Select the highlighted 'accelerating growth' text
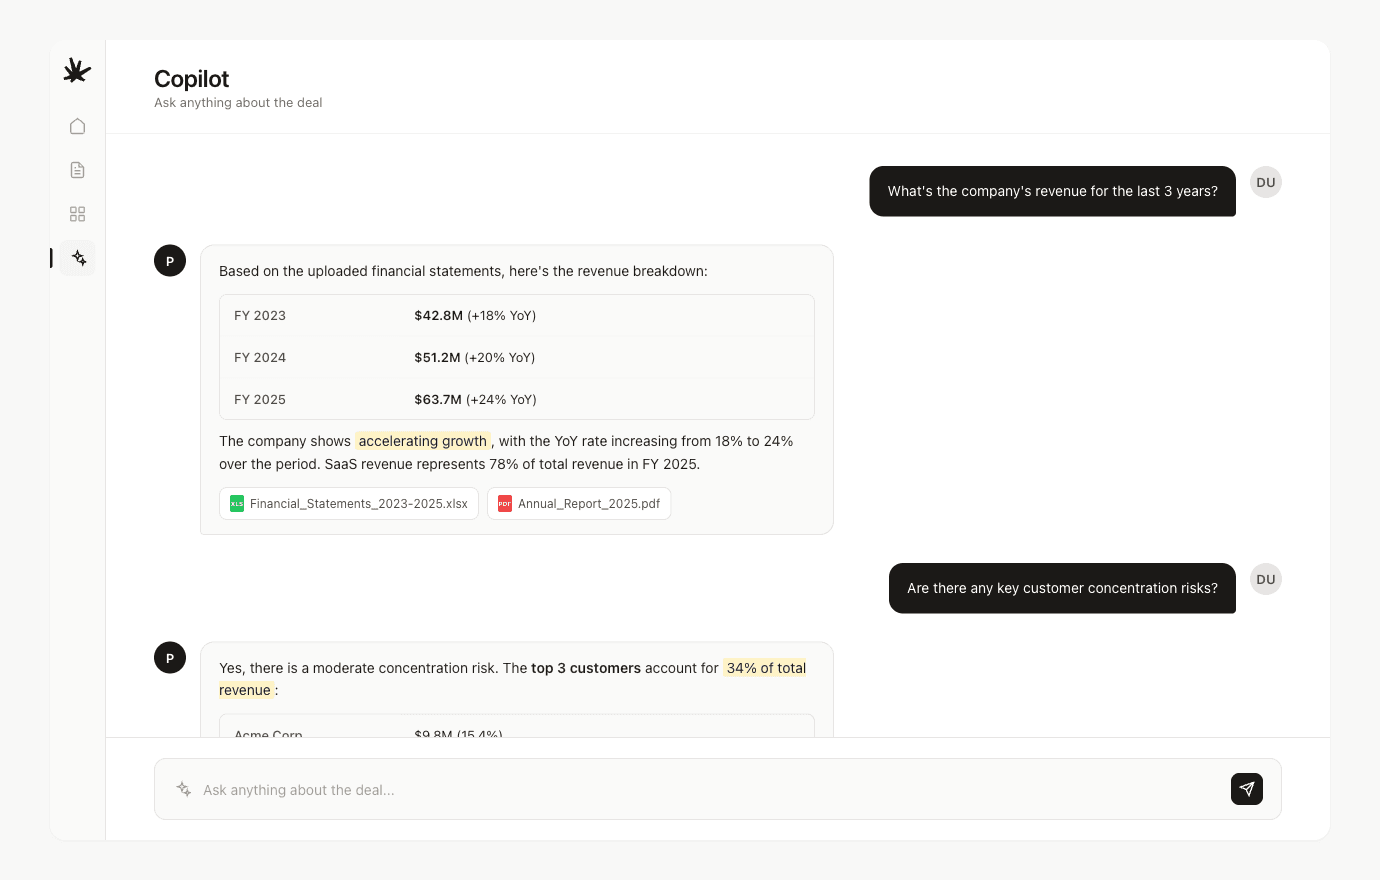 [422, 441]
